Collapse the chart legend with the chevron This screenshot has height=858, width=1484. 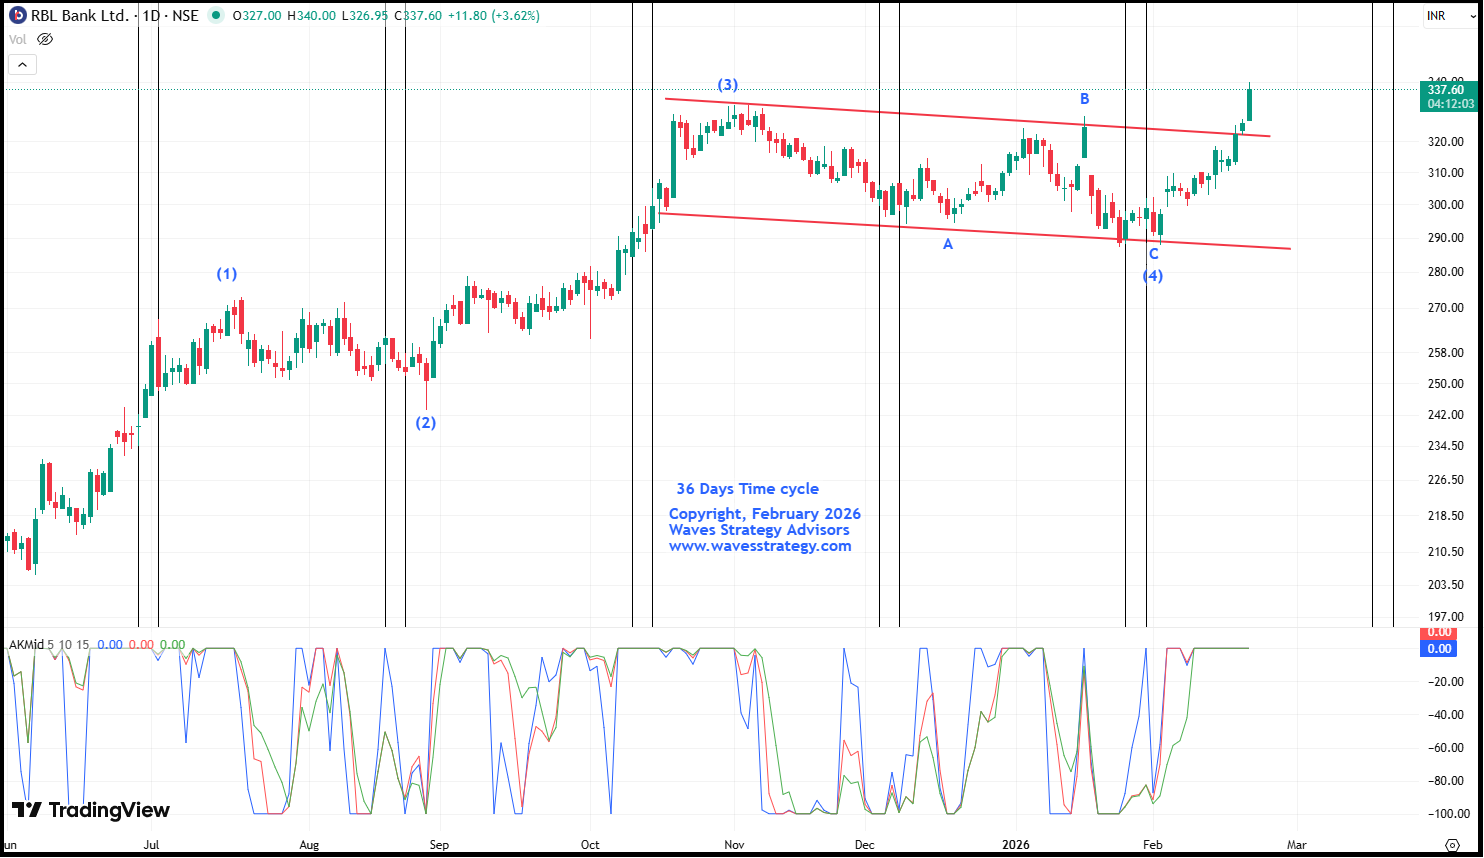pyautogui.click(x=22, y=64)
